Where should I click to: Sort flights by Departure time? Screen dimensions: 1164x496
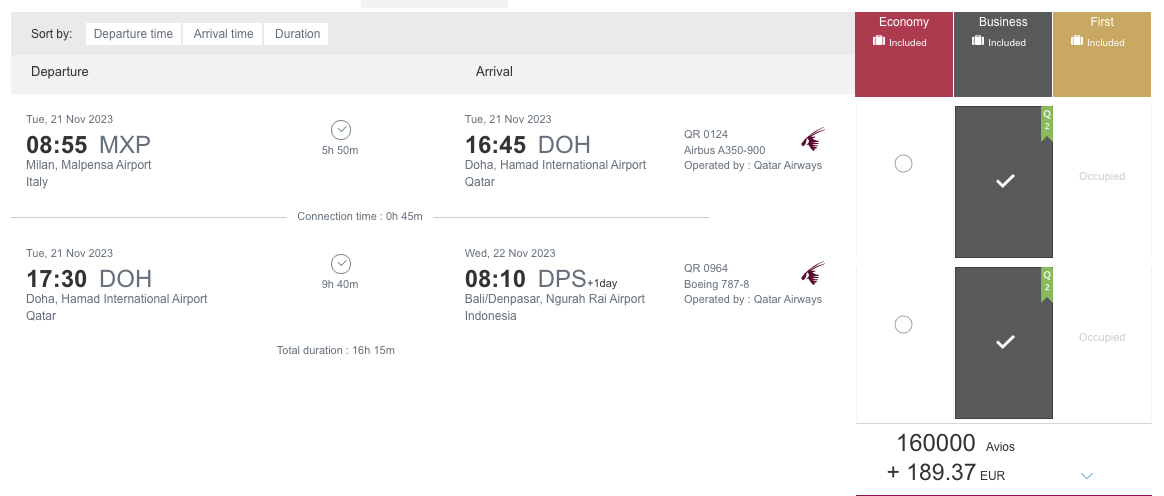tap(134, 34)
